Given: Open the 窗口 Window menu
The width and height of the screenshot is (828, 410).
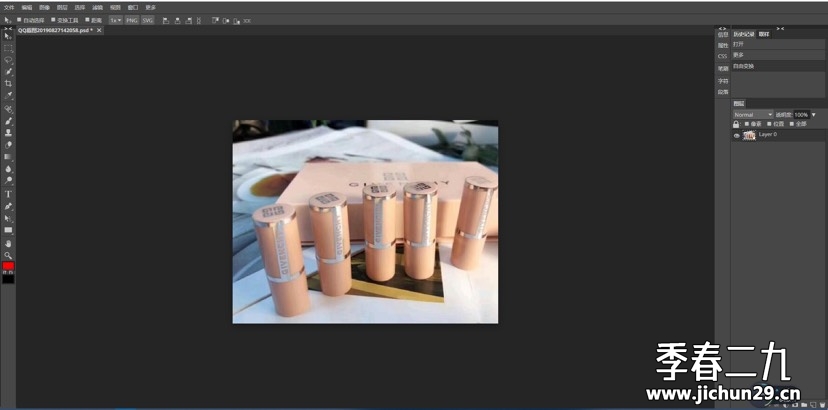Looking at the screenshot, I should (x=133, y=8).
